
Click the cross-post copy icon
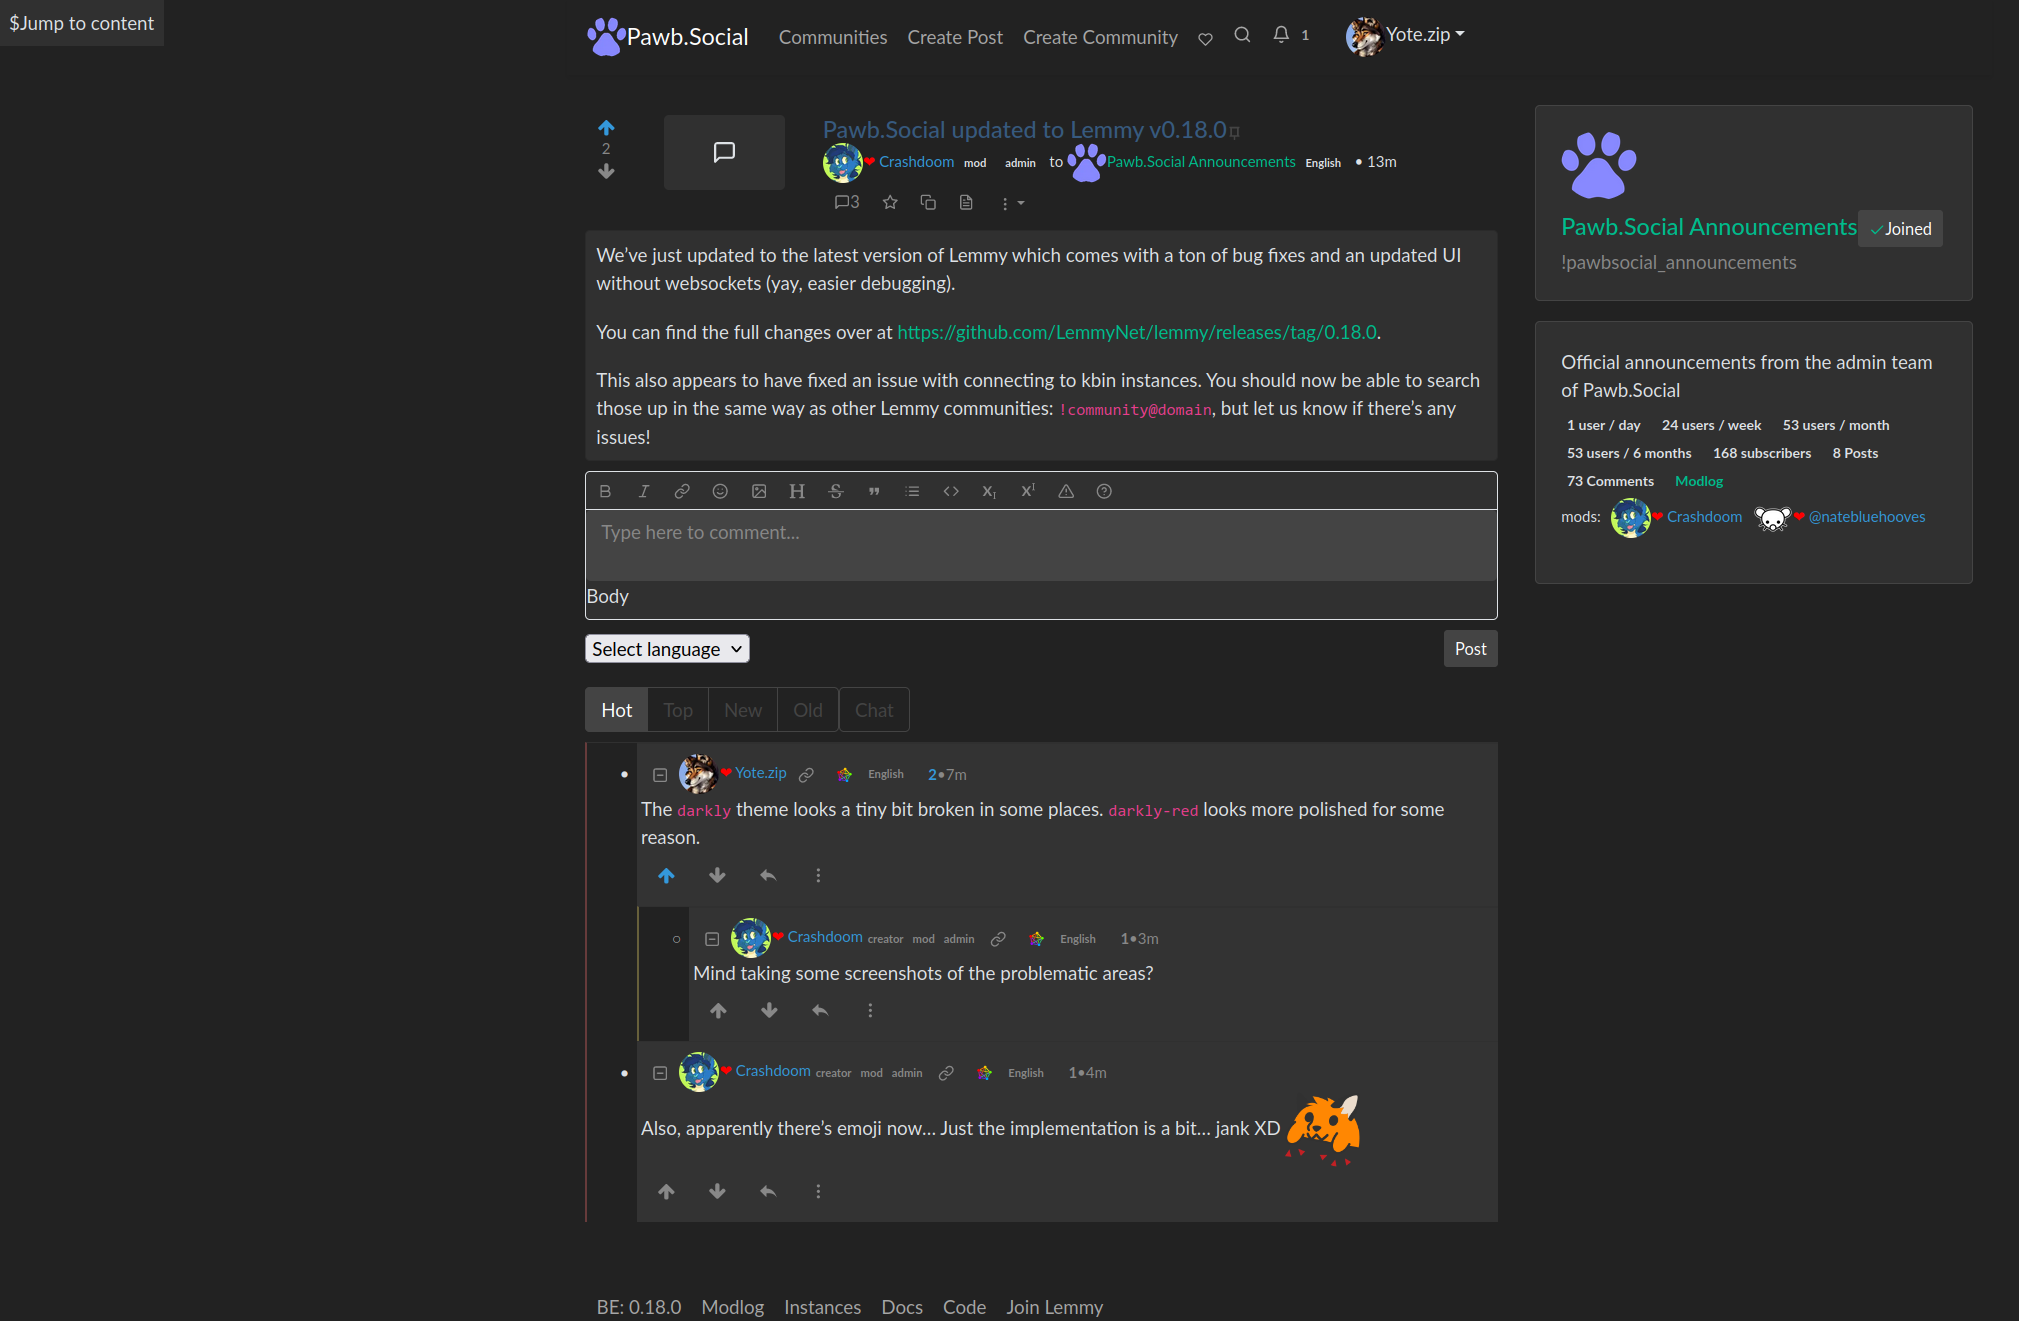point(928,203)
